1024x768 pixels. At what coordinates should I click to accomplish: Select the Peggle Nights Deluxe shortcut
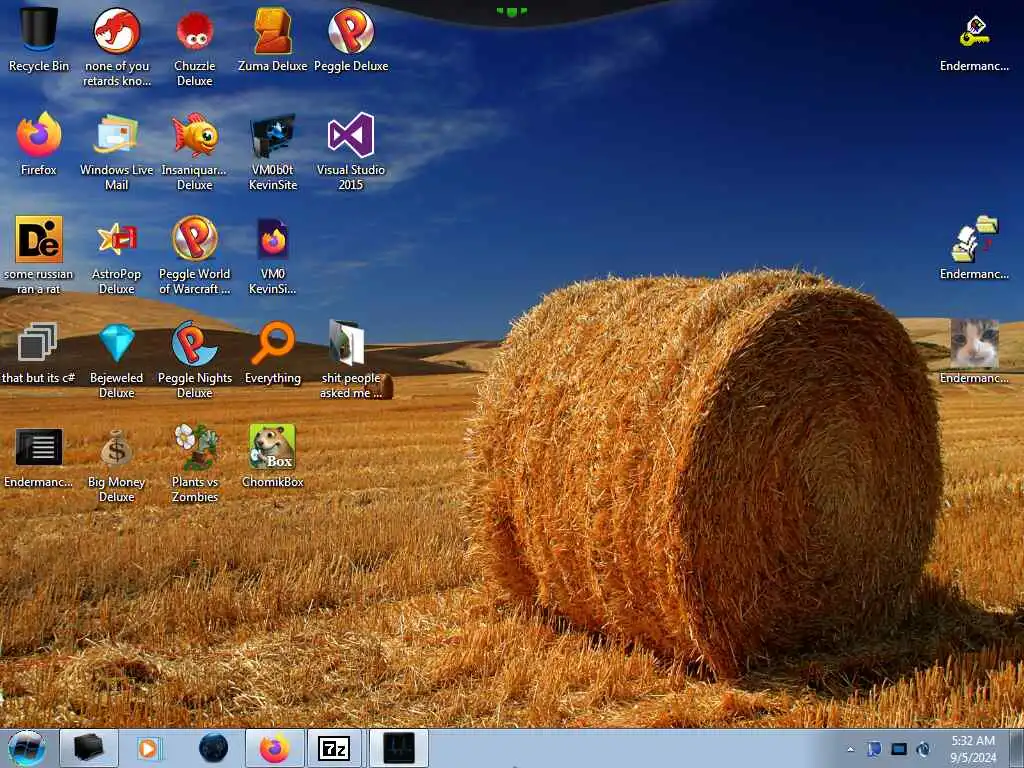[x=195, y=359]
